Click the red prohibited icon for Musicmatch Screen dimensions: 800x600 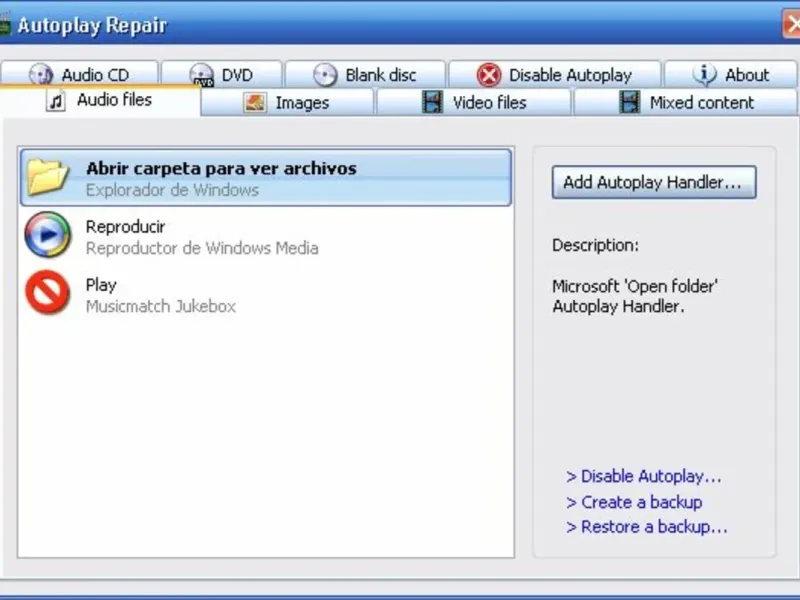(x=47, y=292)
